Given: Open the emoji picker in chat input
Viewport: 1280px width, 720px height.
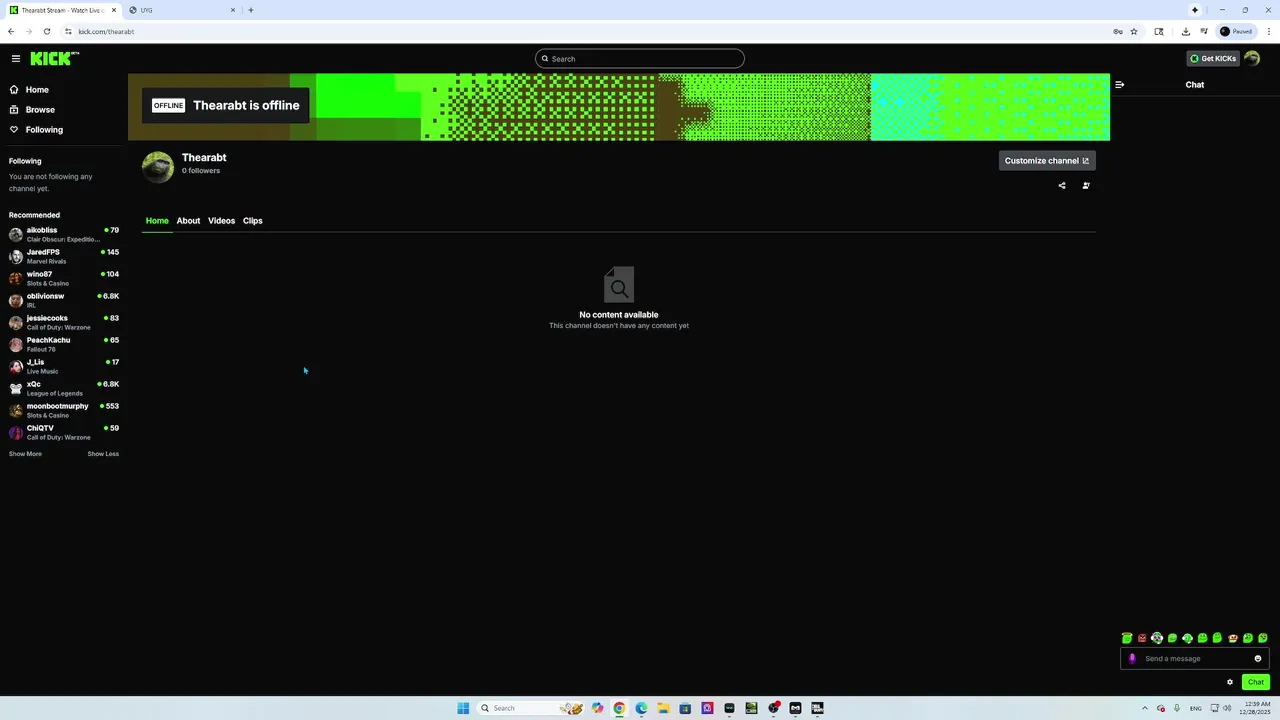Looking at the screenshot, I should click(1258, 659).
